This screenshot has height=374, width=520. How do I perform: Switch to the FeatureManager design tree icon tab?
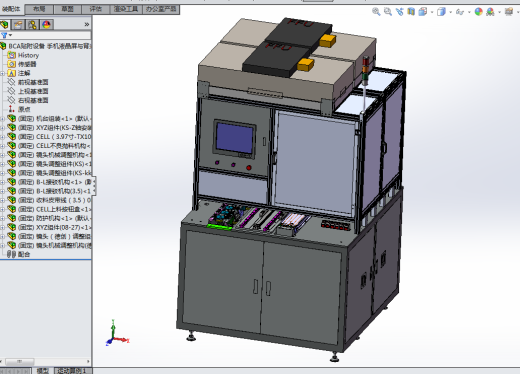pos(5,24)
